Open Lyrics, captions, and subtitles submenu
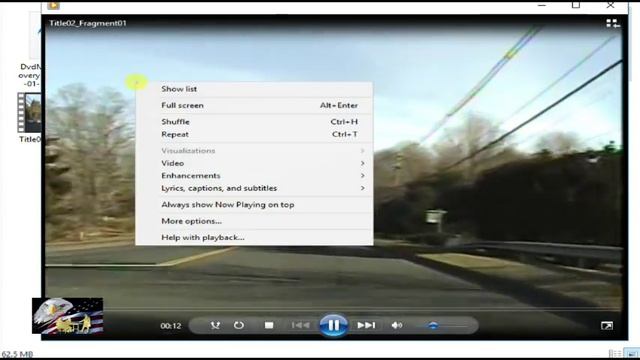The image size is (640, 360). 254,188
